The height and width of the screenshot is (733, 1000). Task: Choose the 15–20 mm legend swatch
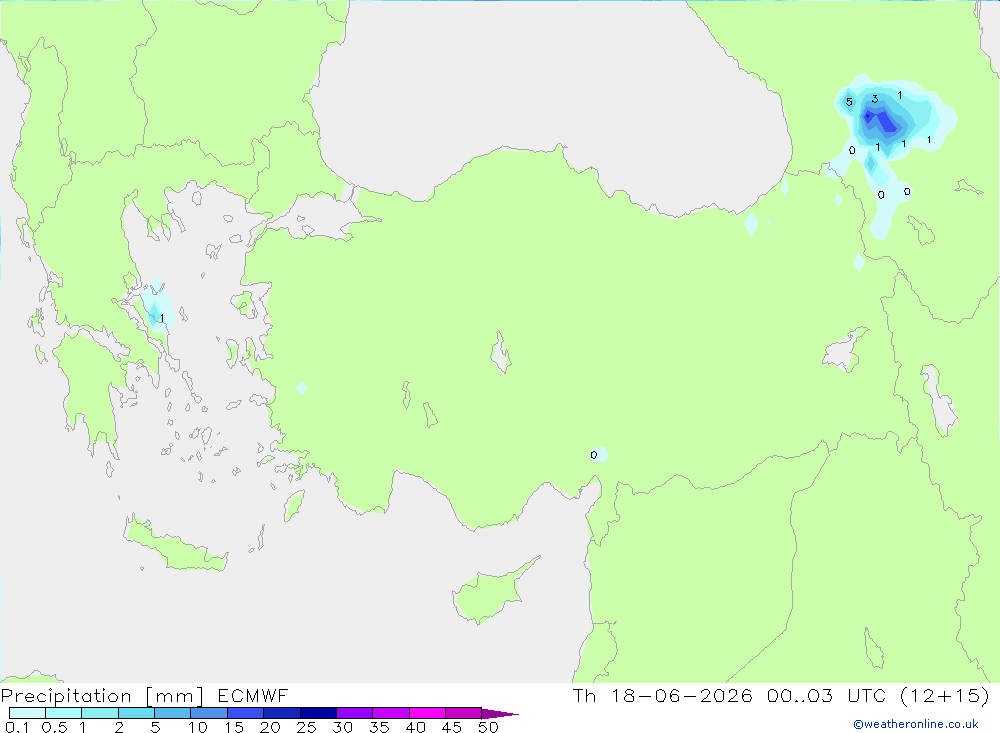tap(245, 713)
